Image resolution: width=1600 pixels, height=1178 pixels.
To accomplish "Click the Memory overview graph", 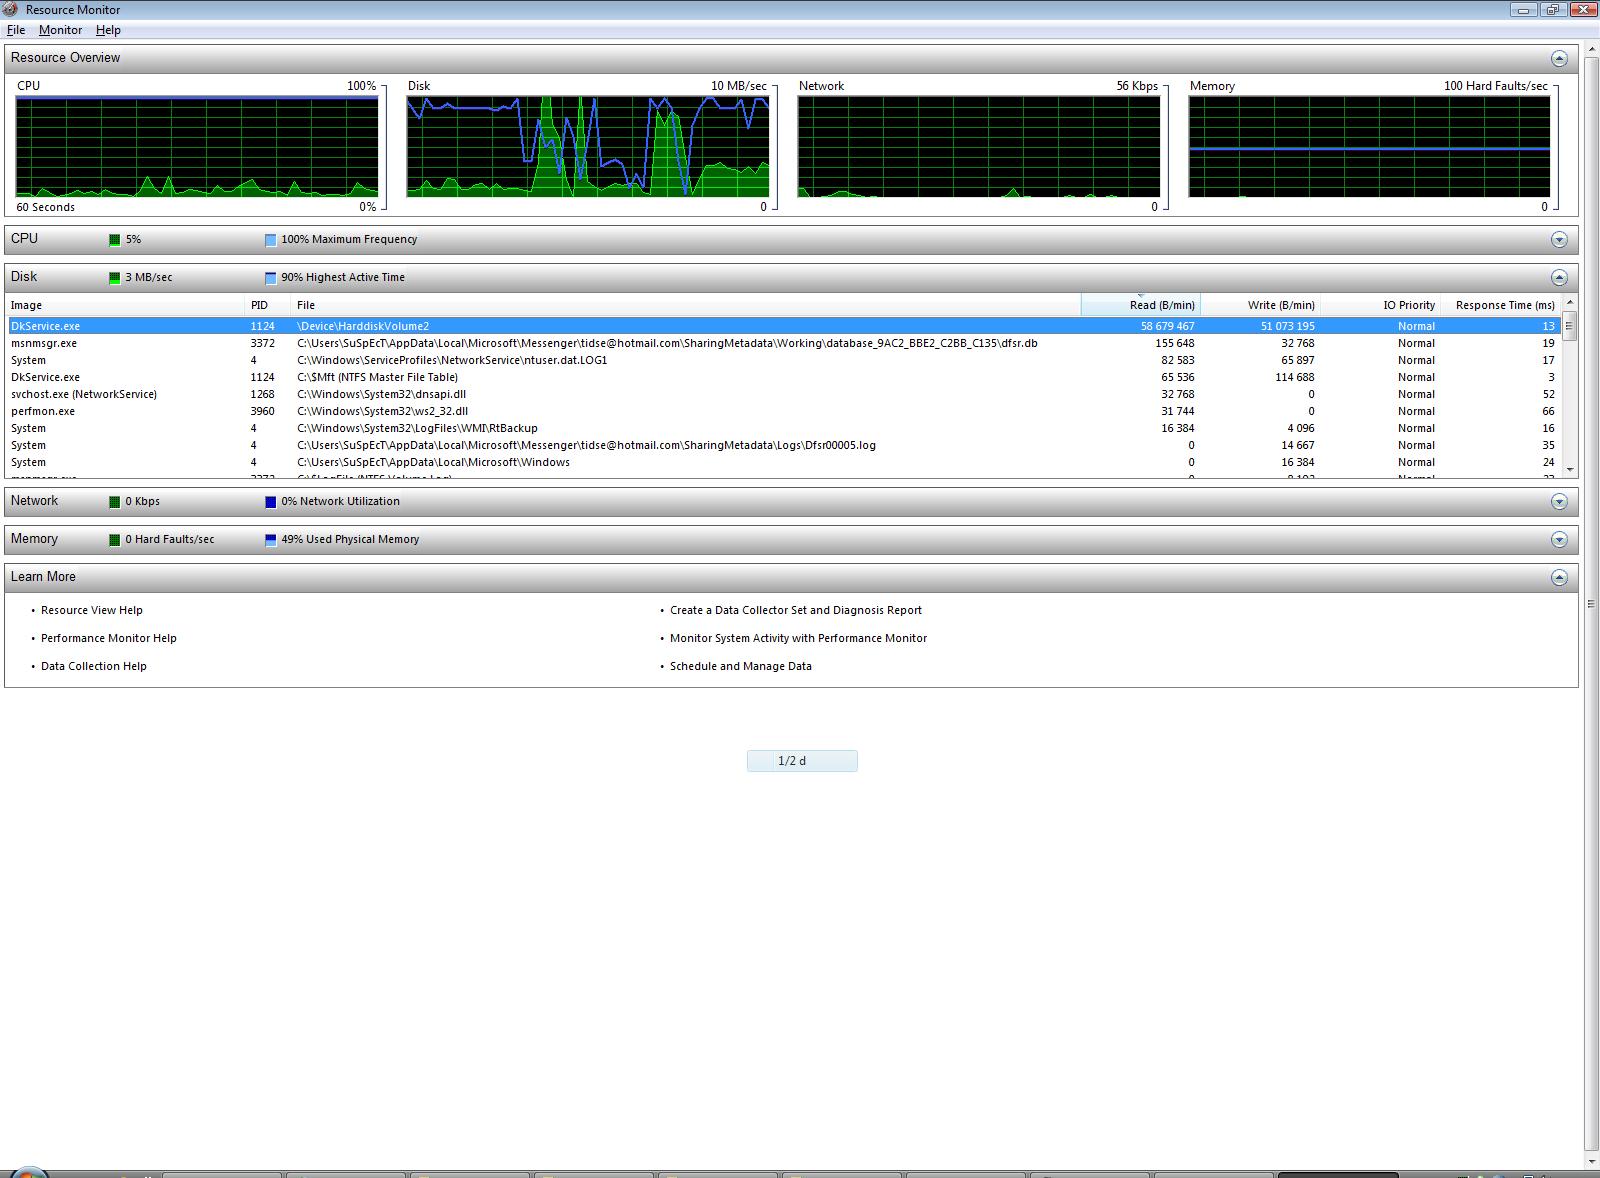I will click(1370, 147).
